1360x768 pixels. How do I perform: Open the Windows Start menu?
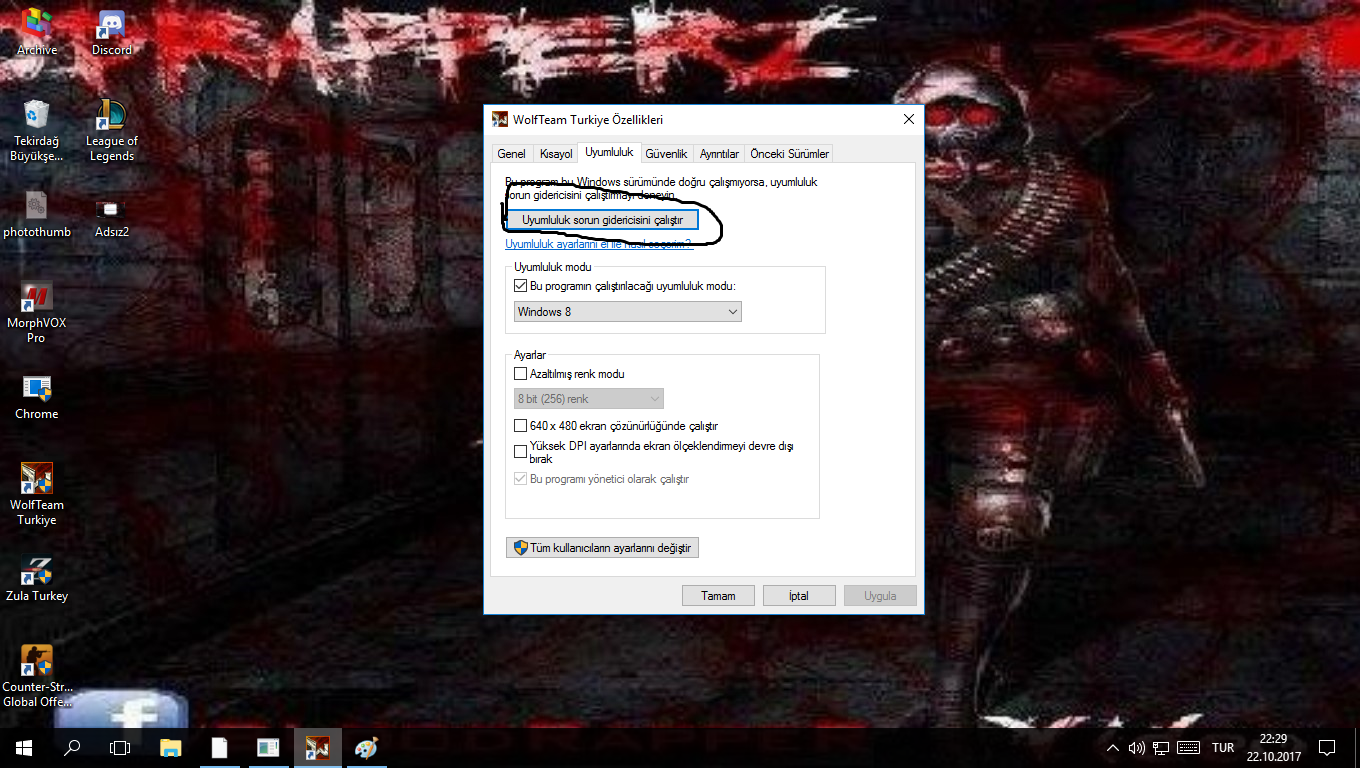(24, 747)
